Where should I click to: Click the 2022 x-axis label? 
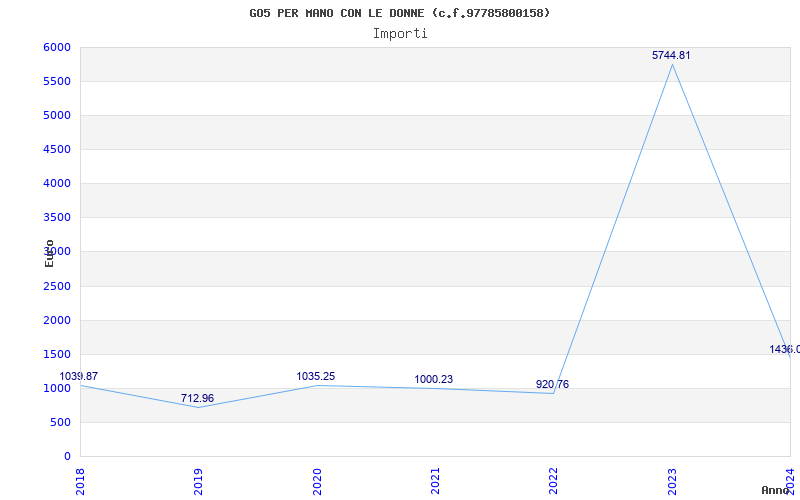(x=554, y=482)
